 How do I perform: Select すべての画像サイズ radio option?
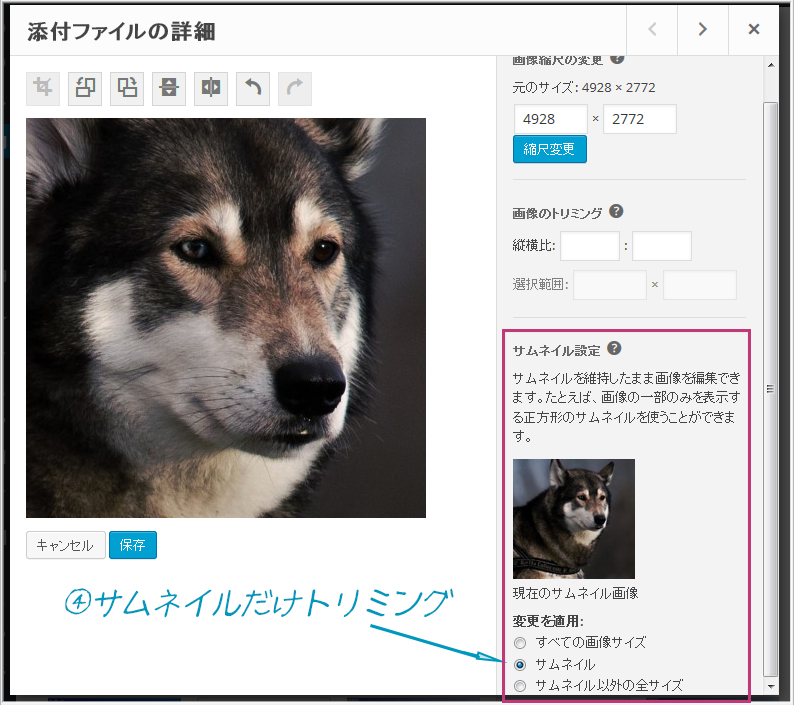pos(520,642)
